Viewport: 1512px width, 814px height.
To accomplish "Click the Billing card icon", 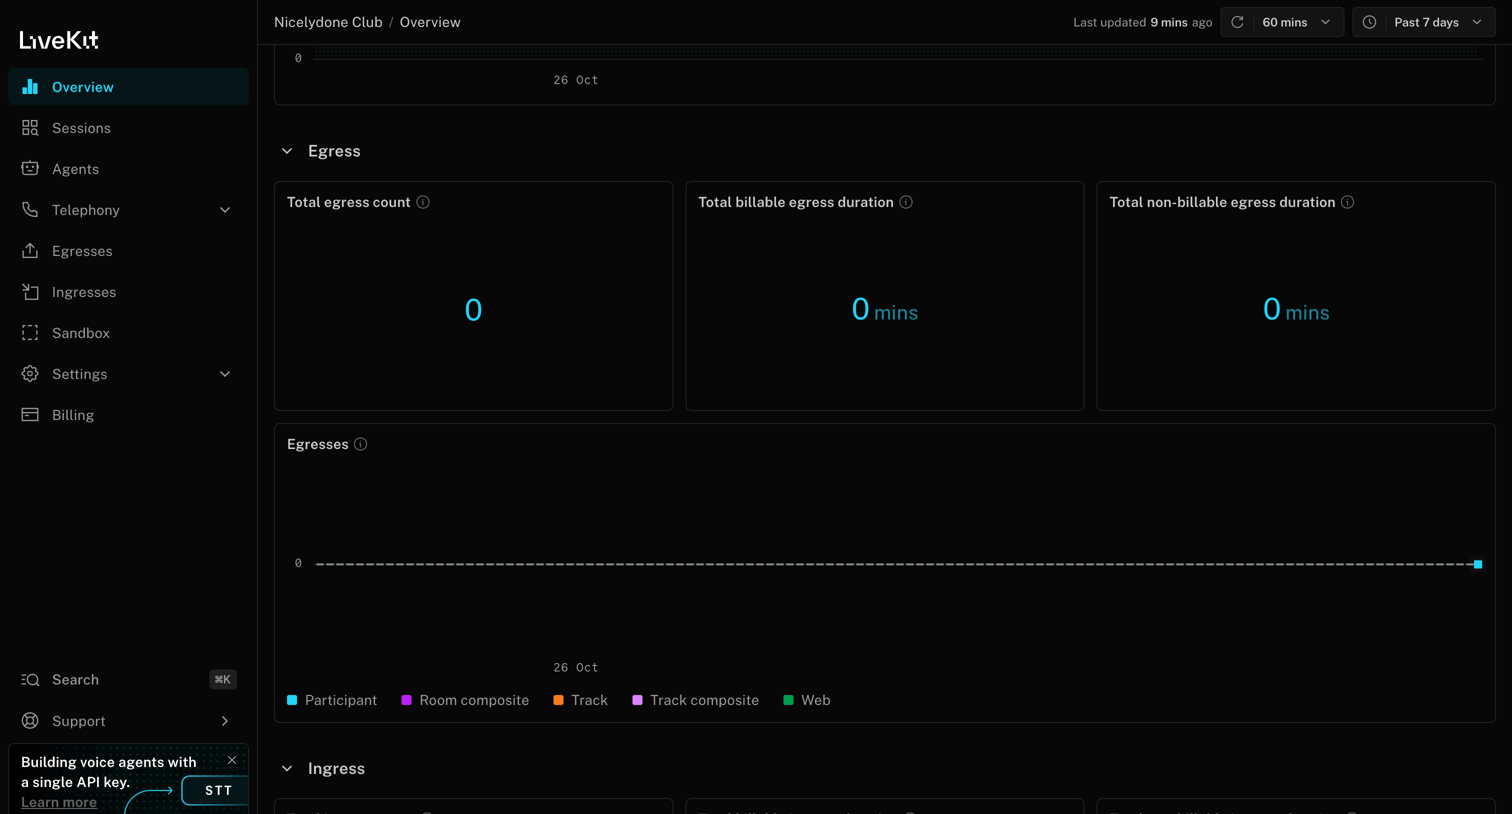I will (30, 415).
